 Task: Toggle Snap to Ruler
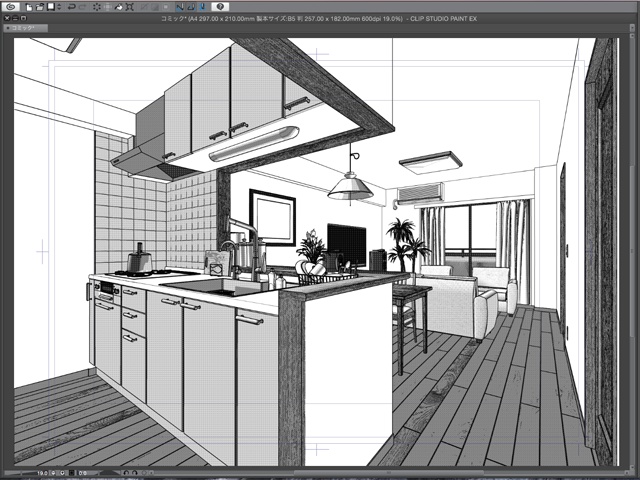[x=180, y=7]
